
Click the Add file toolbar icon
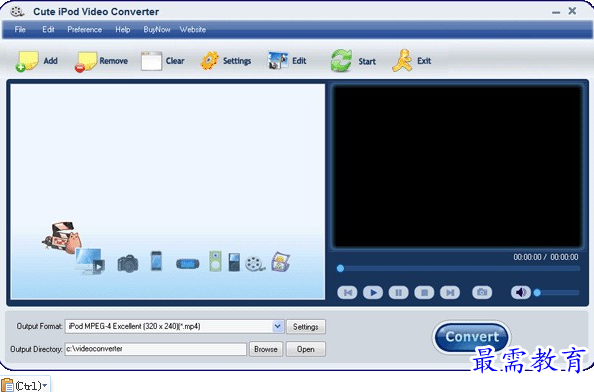pyautogui.click(x=27, y=61)
